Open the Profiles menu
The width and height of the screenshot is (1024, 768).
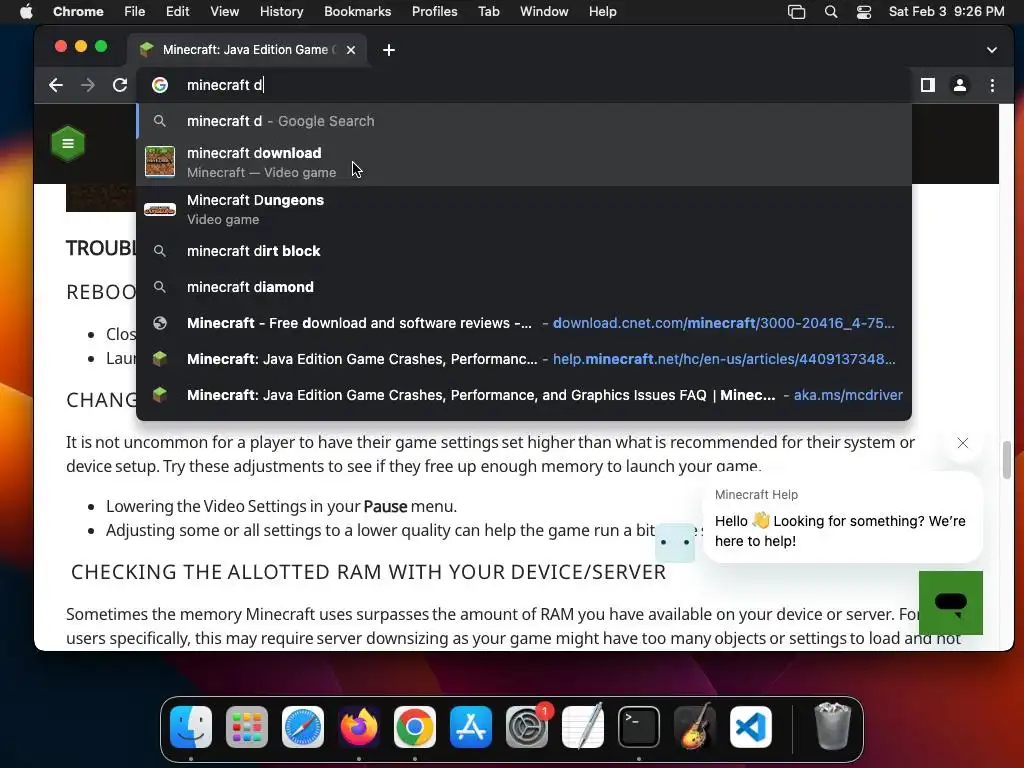pos(434,11)
